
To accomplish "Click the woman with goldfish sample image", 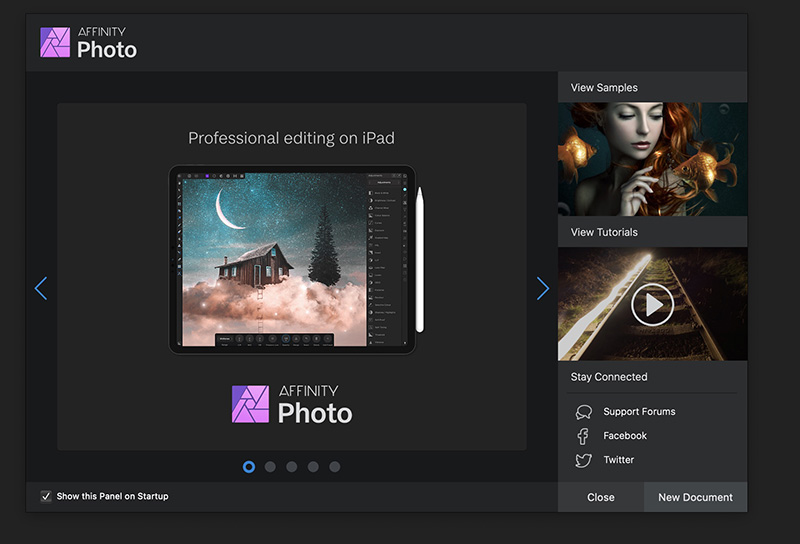I will pyautogui.click(x=653, y=159).
